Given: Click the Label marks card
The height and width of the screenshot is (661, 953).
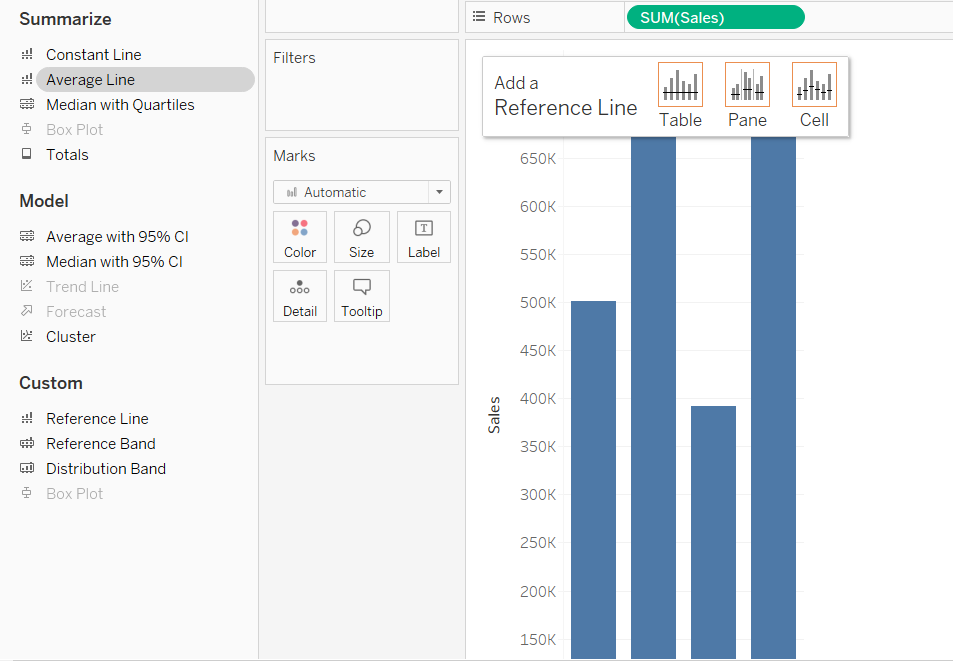Looking at the screenshot, I should [423, 237].
